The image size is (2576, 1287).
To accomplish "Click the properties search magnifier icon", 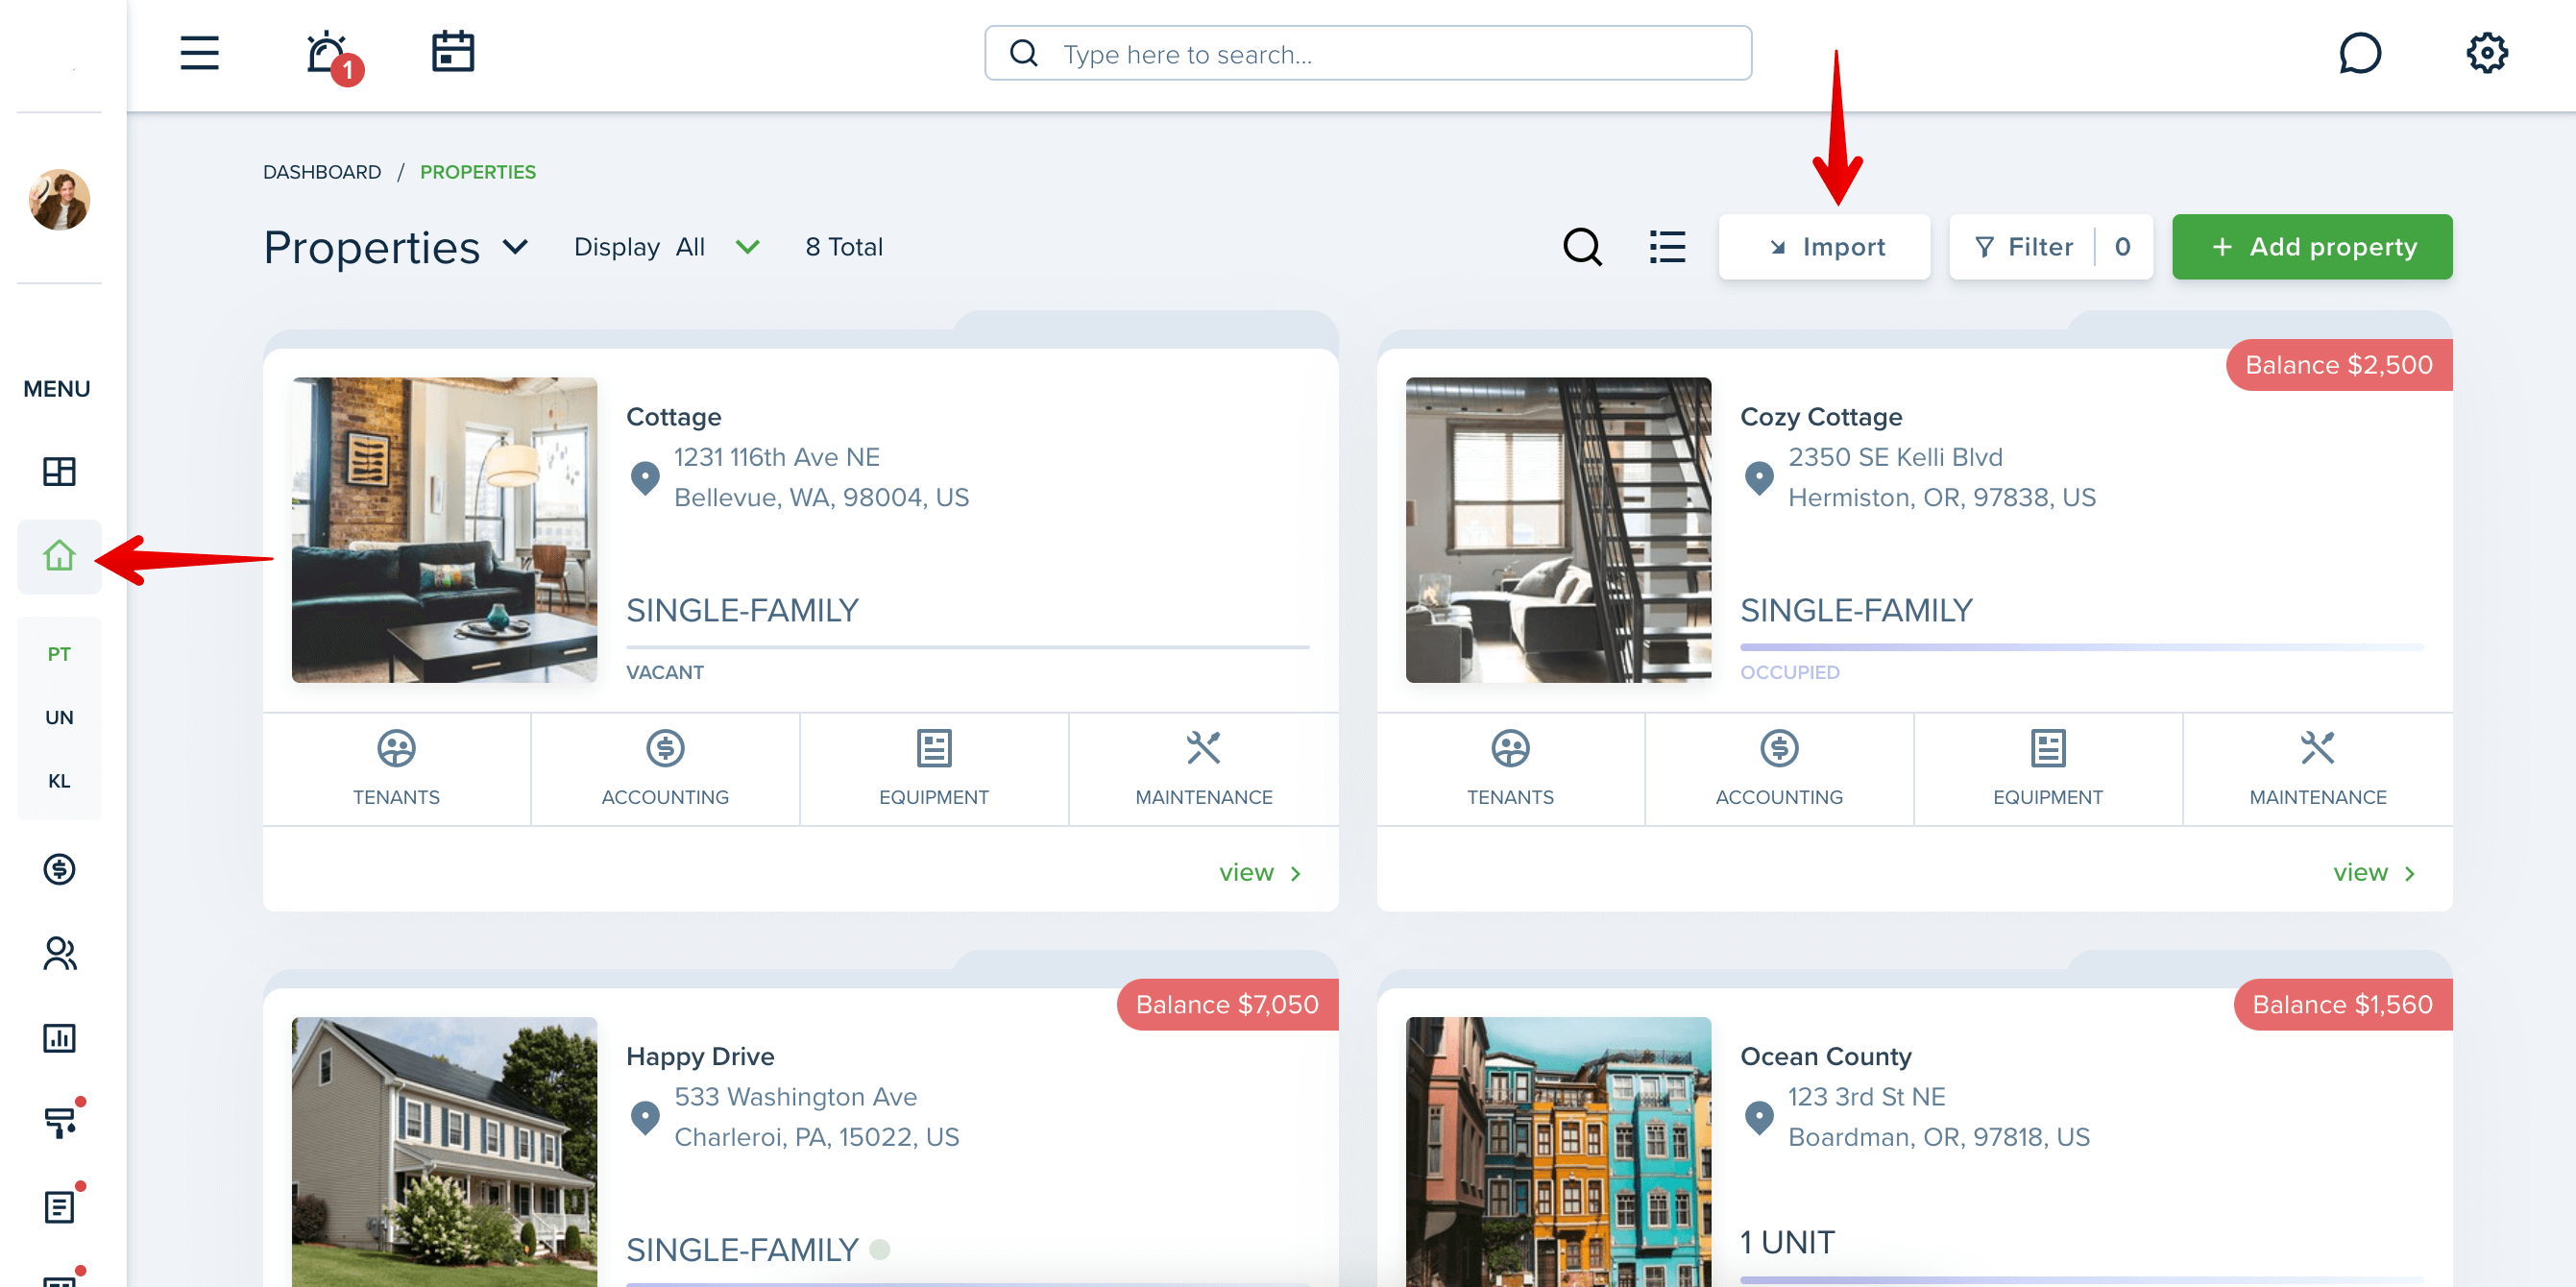I will (1582, 247).
